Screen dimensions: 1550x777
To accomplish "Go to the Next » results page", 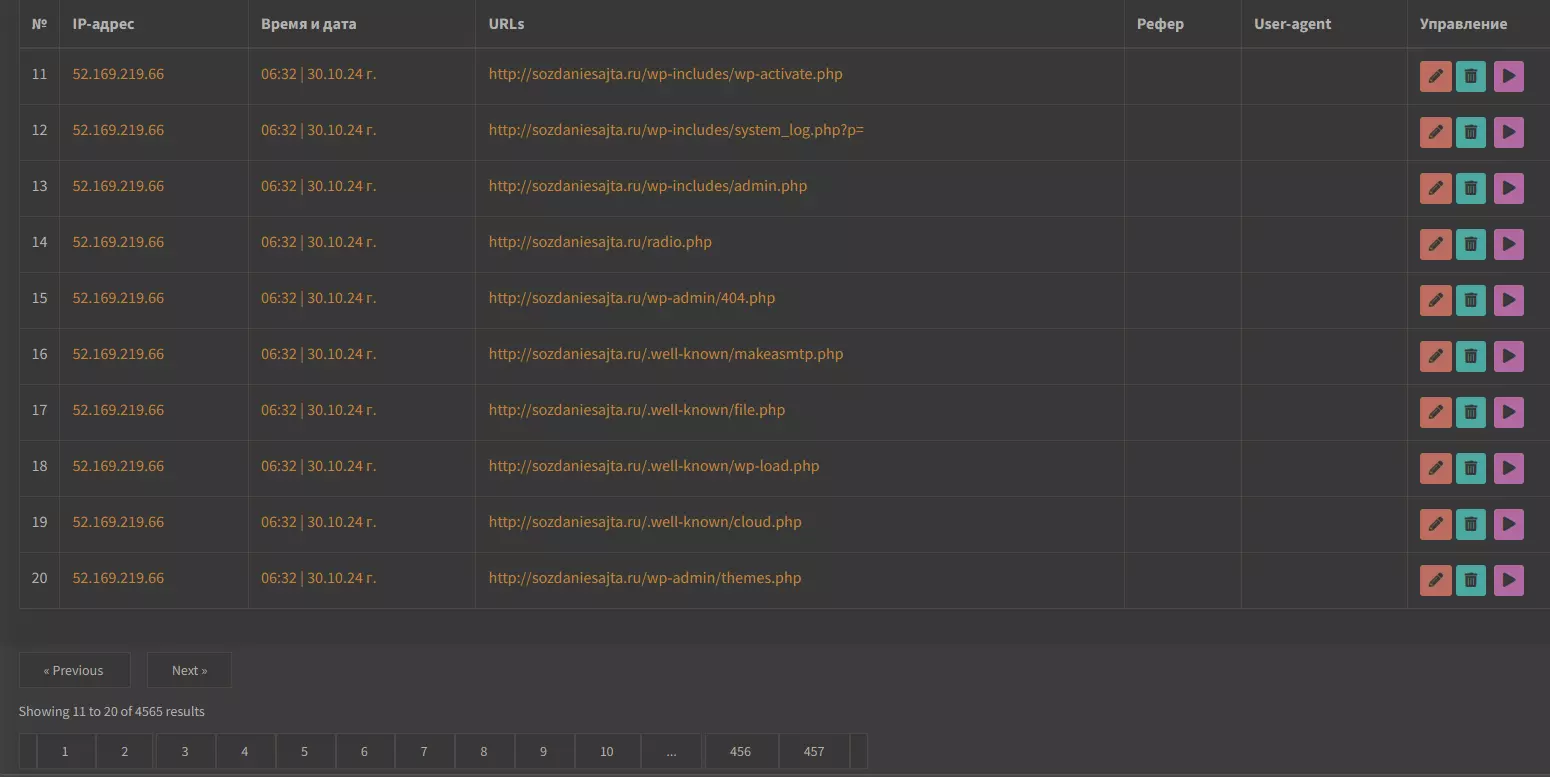I will pos(189,670).
